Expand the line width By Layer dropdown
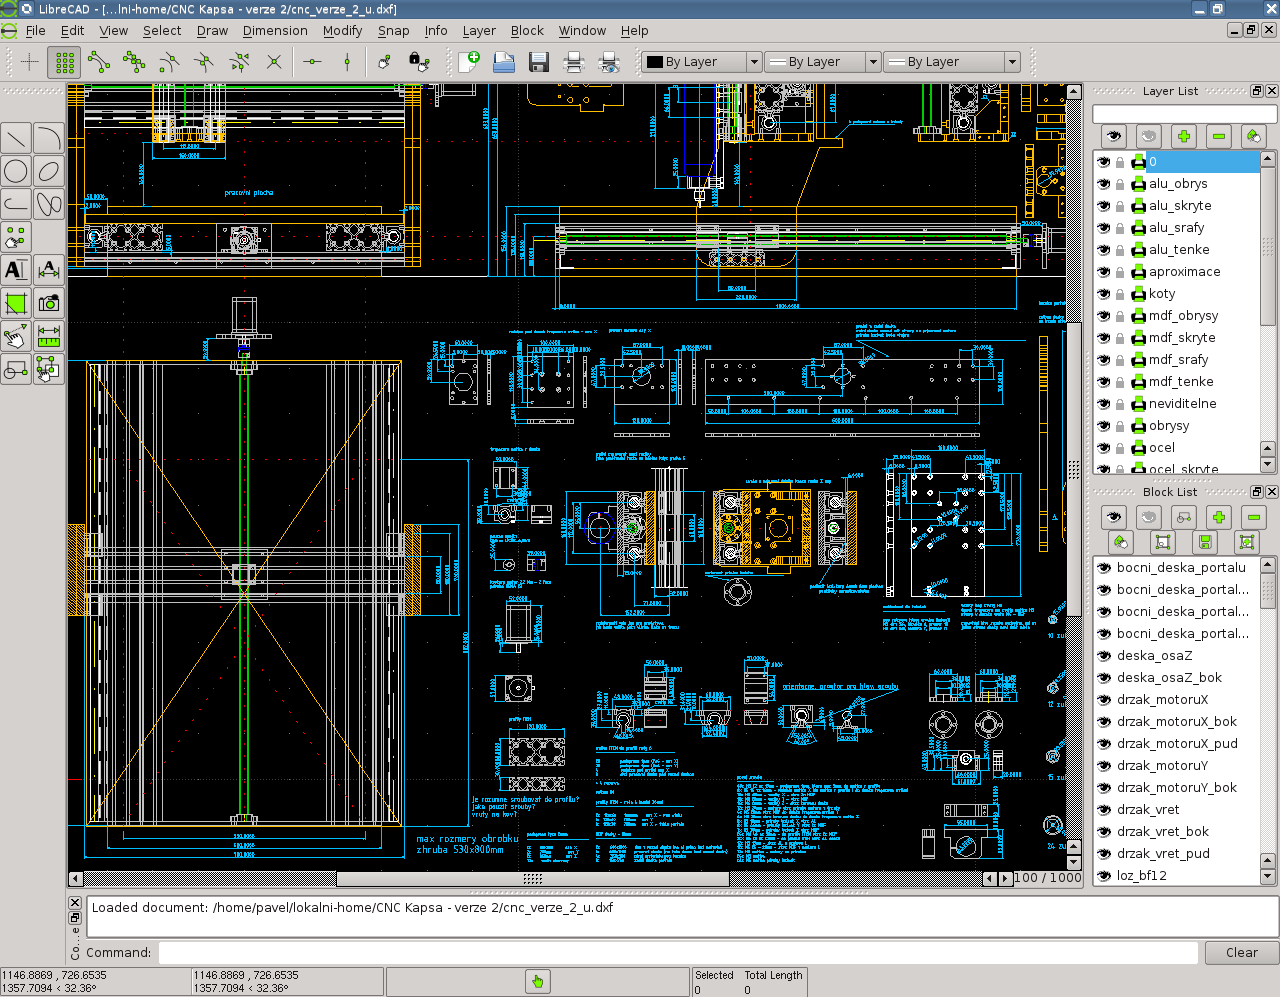 (822, 62)
